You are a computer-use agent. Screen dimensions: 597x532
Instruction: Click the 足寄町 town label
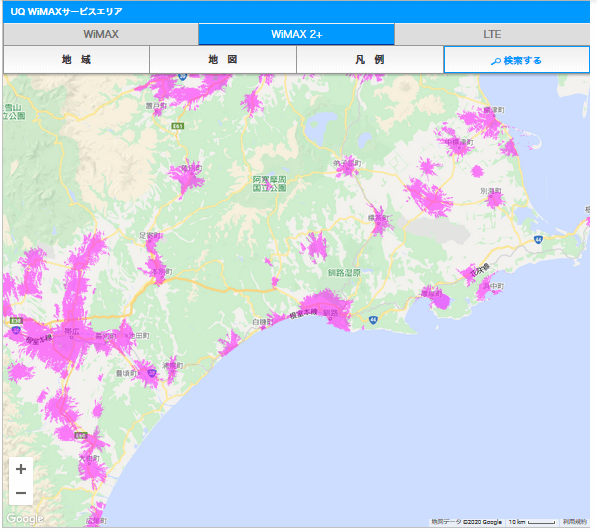tap(149, 236)
